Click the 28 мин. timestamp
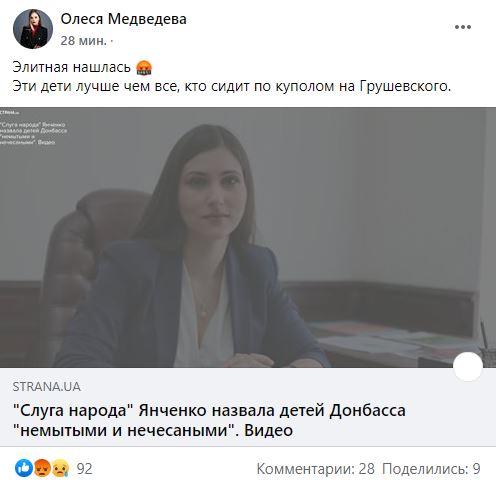 pos(84,41)
